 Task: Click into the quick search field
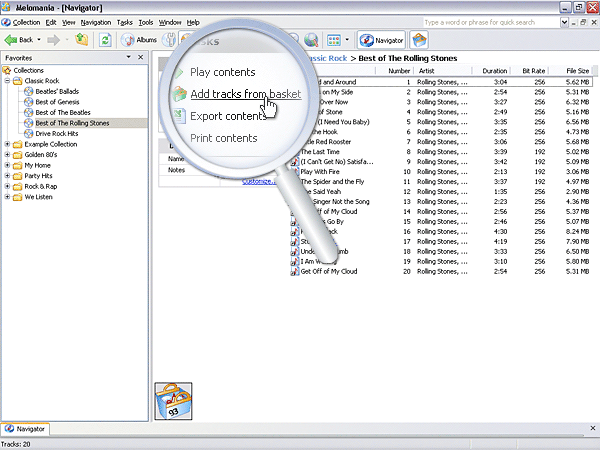[491, 23]
